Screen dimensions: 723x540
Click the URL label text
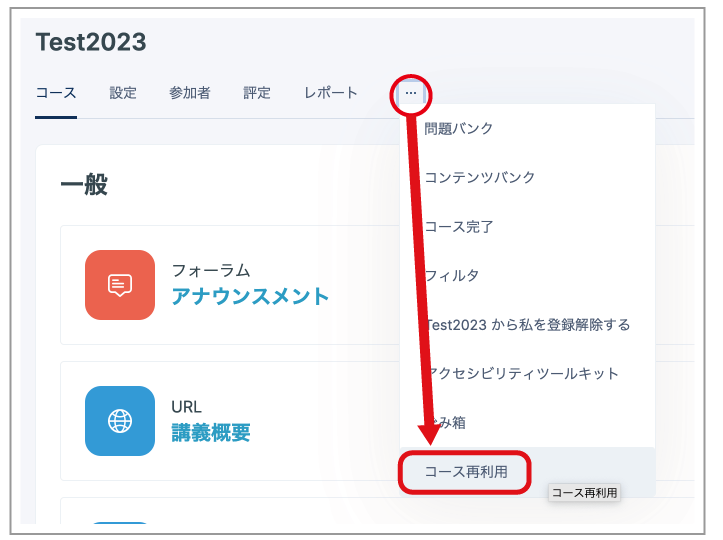pyautogui.click(x=186, y=407)
